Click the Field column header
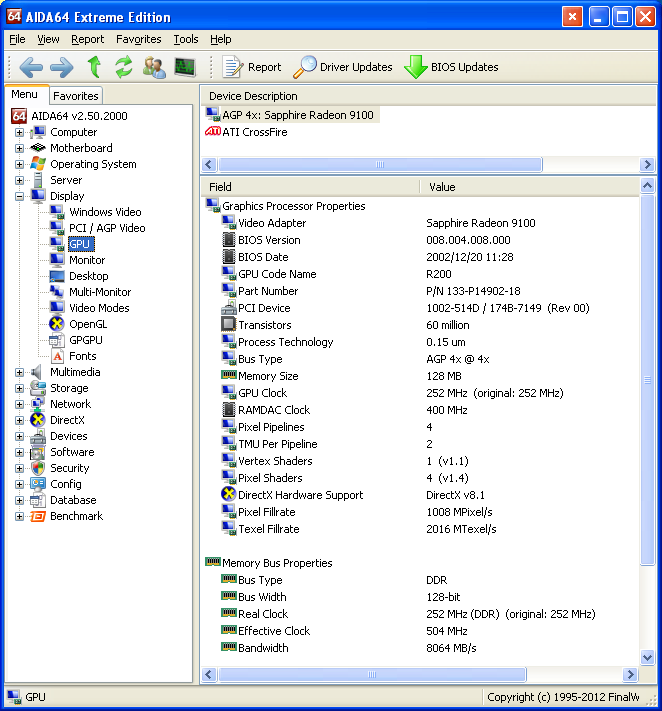The width and height of the screenshot is (662, 711). (312, 187)
